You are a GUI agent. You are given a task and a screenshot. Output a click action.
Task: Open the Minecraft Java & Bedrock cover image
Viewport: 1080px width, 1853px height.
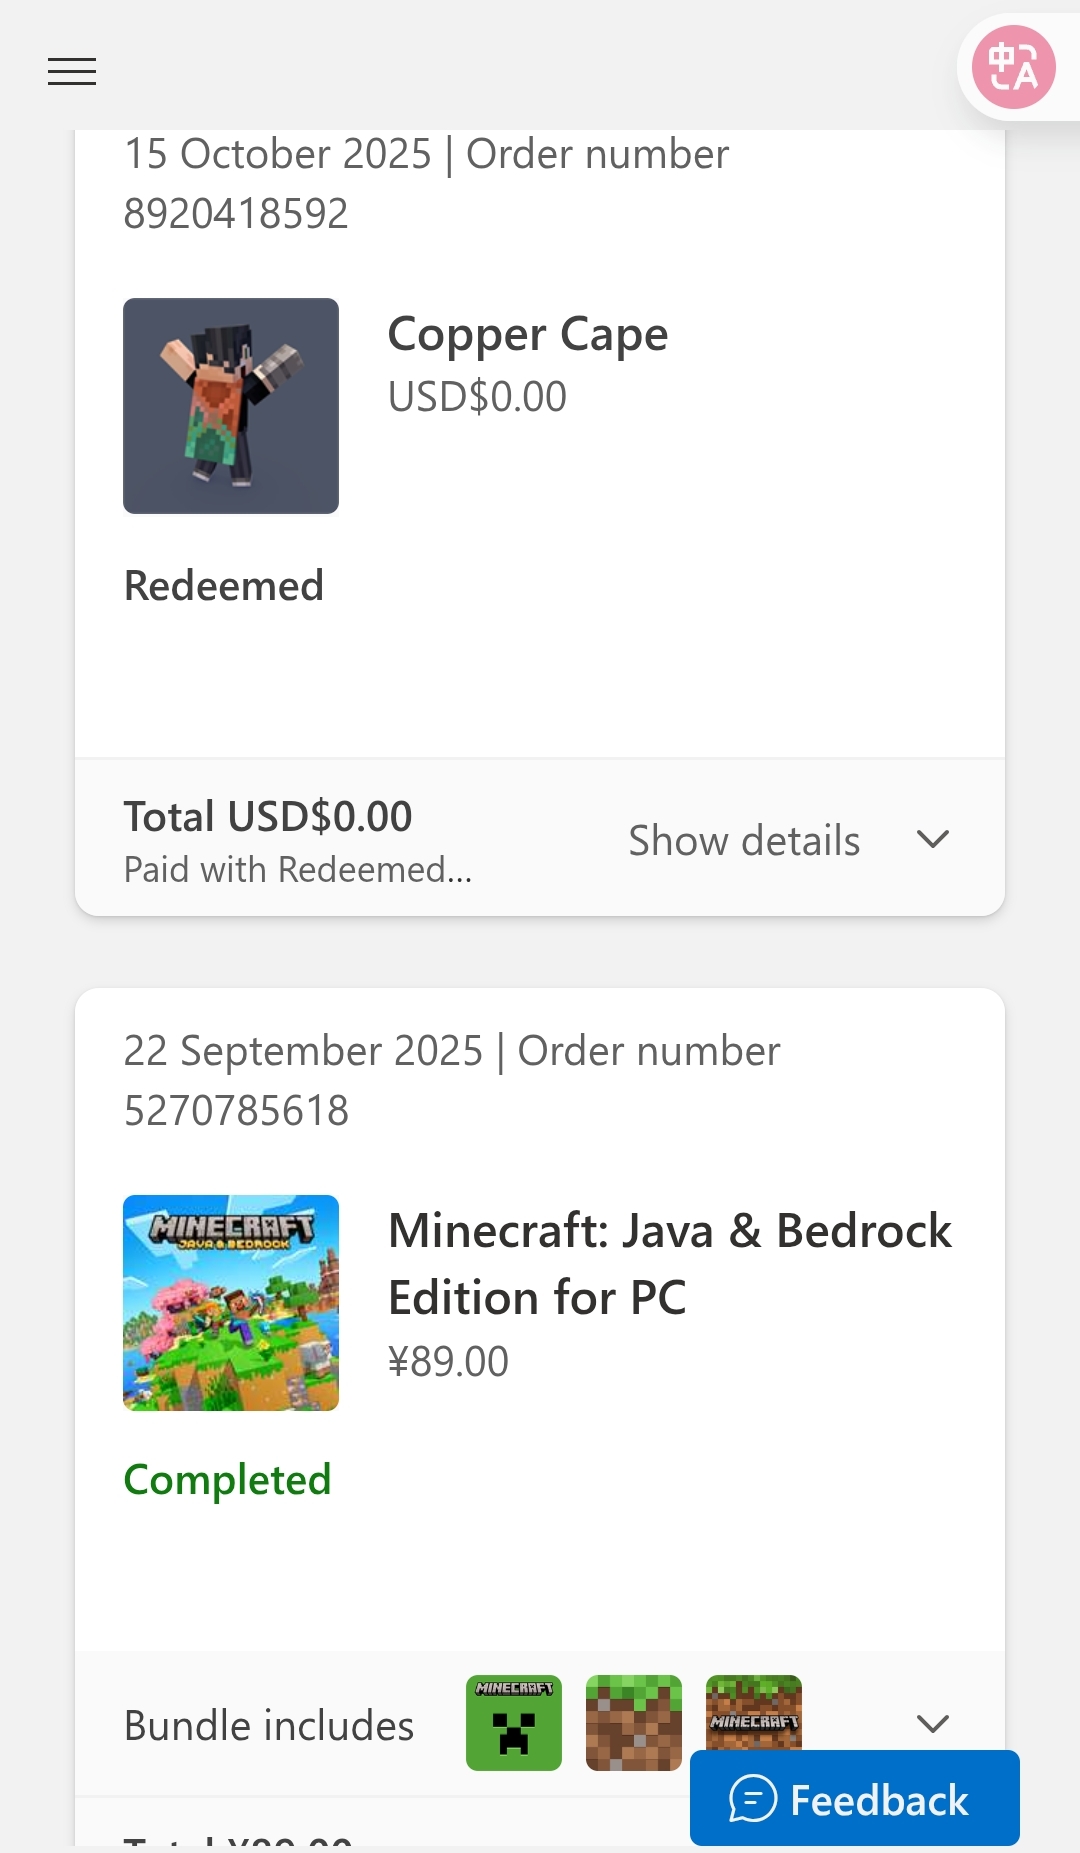pyautogui.click(x=231, y=1303)
